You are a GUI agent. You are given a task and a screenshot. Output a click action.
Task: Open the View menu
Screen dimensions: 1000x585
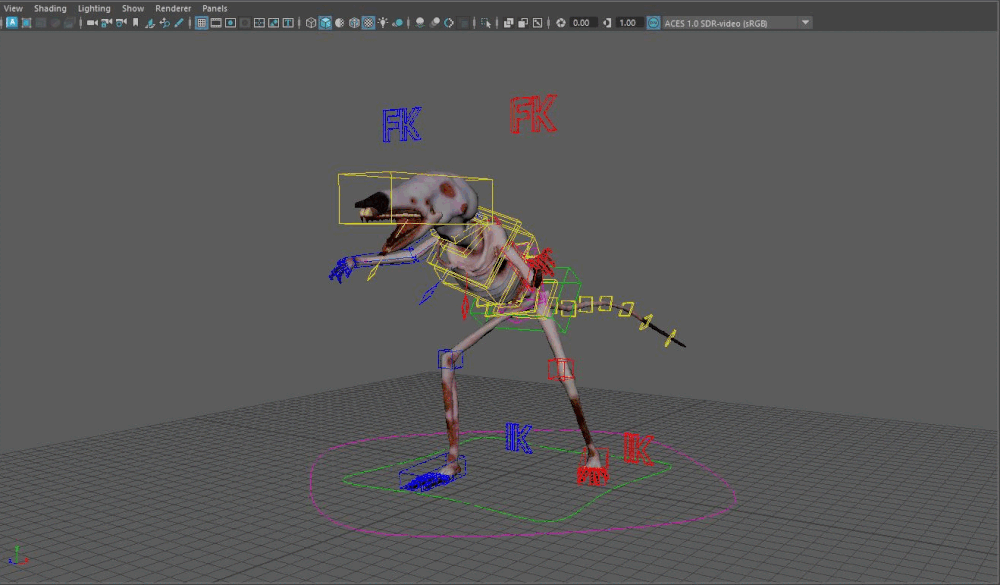13,8
